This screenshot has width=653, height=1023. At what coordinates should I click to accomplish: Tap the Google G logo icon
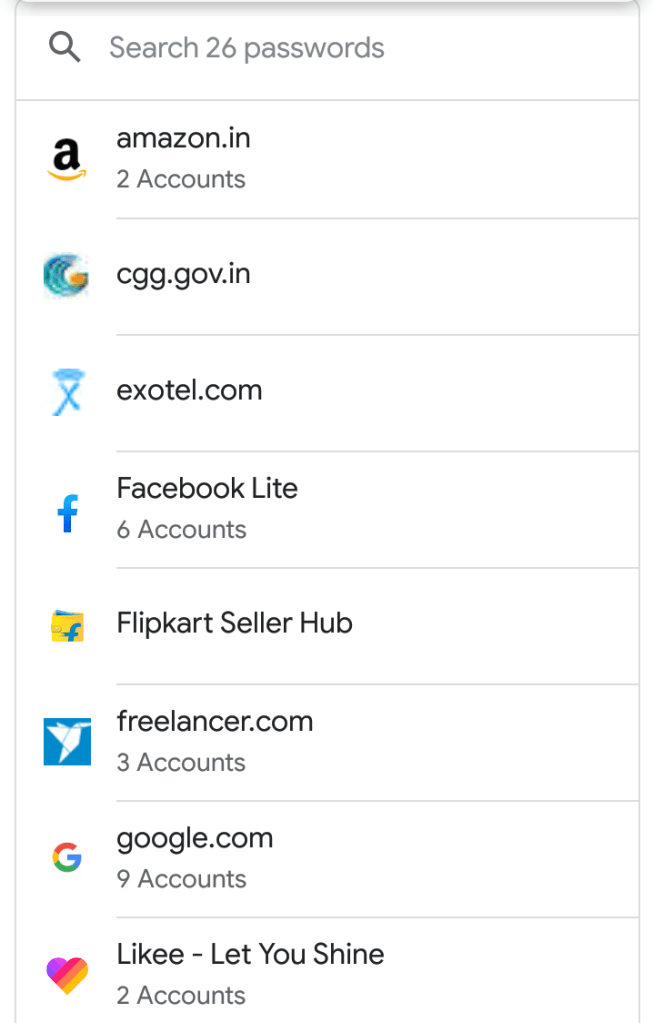(67, 858)
